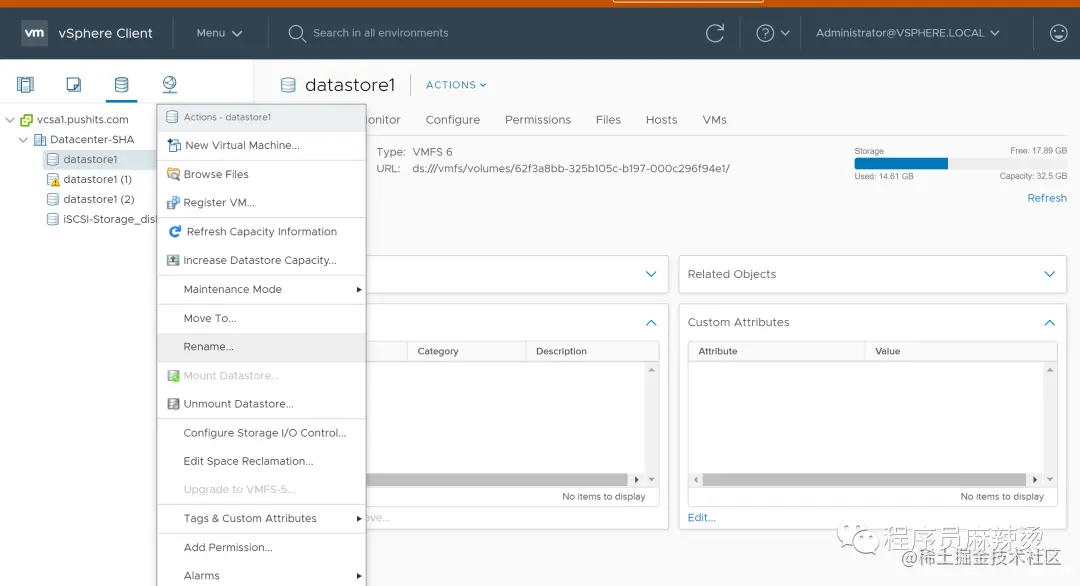Viewport: 1080px width, 586px height.
Task: Switch to the VMs tab
Action: [714, 120]
